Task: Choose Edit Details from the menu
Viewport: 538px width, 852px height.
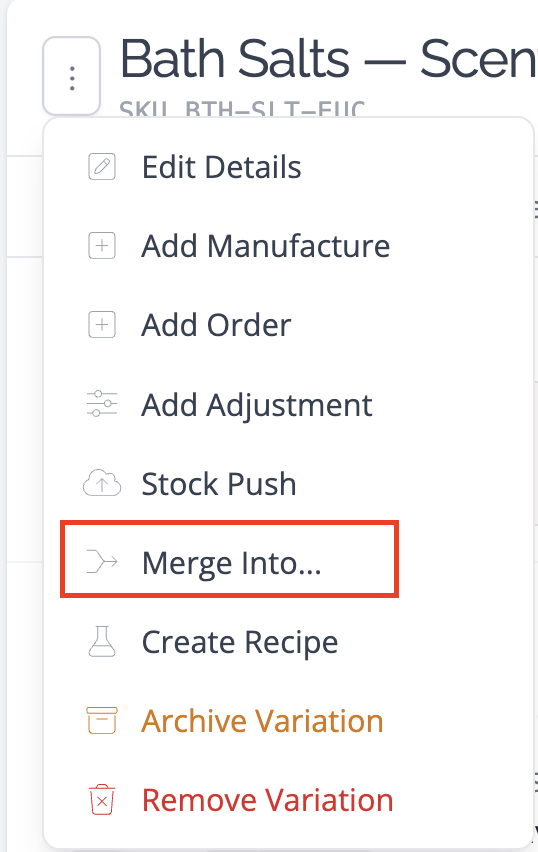Action: point(221,167)
